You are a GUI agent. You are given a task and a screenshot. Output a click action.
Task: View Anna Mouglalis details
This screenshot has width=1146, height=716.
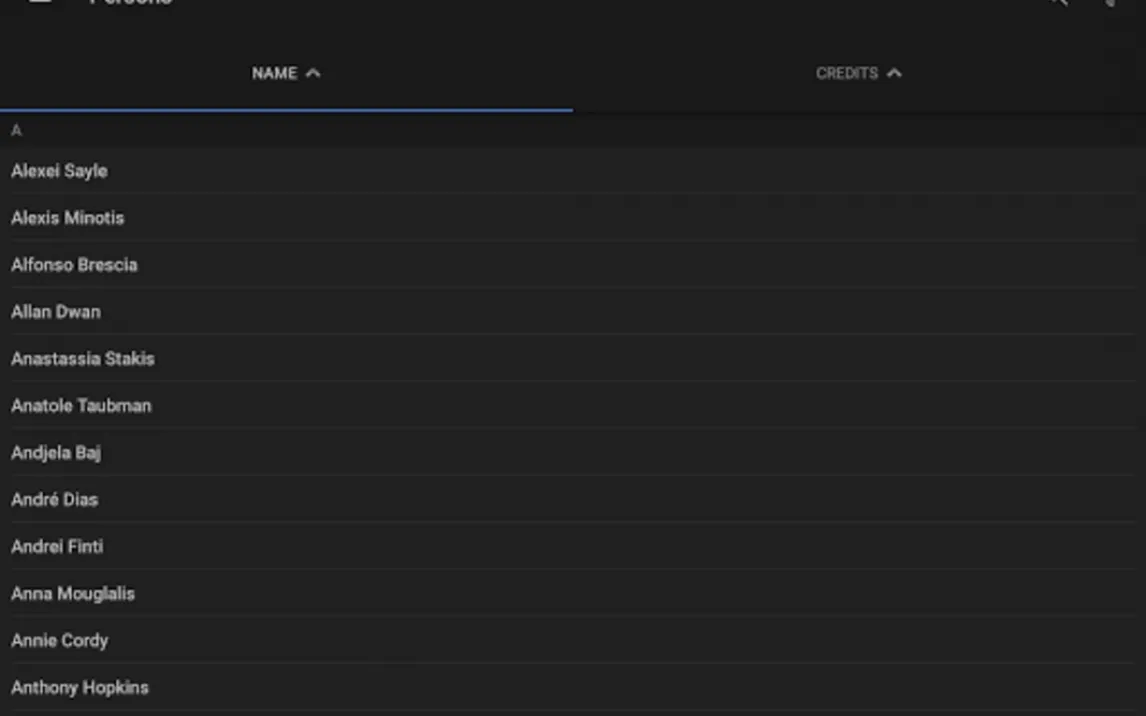click(73, 594)
